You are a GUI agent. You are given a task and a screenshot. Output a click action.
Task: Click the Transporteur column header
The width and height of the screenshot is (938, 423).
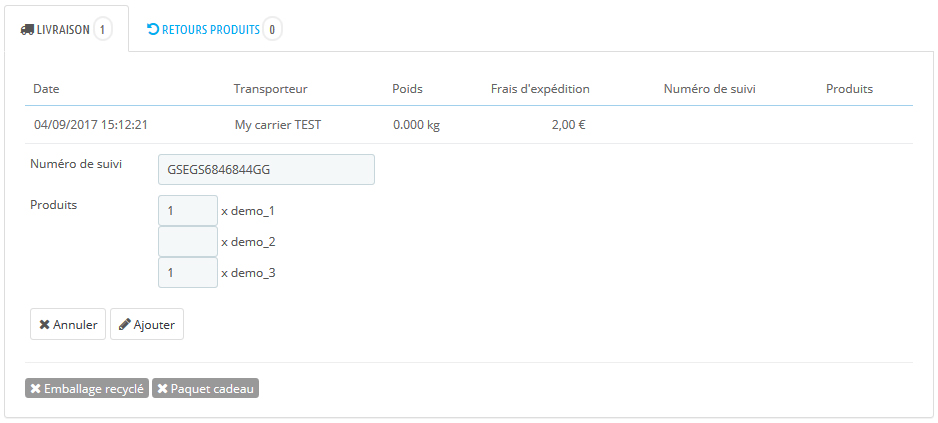270,89
